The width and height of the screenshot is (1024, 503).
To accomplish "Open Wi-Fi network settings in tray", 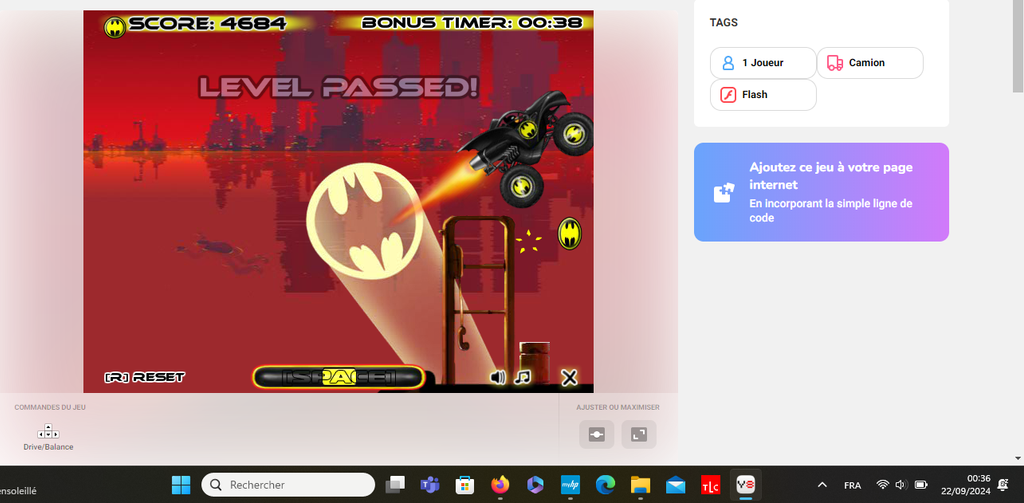I will coord(883,485).
